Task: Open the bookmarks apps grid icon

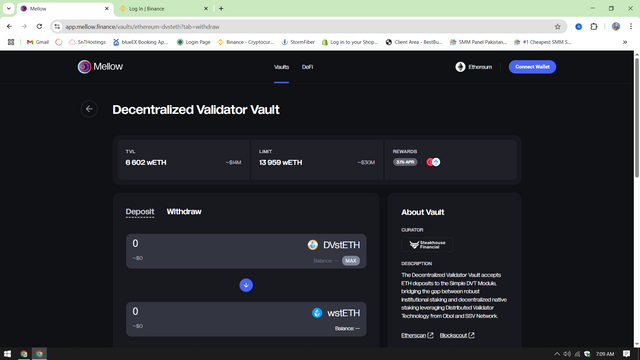Action: coord(11,42)
